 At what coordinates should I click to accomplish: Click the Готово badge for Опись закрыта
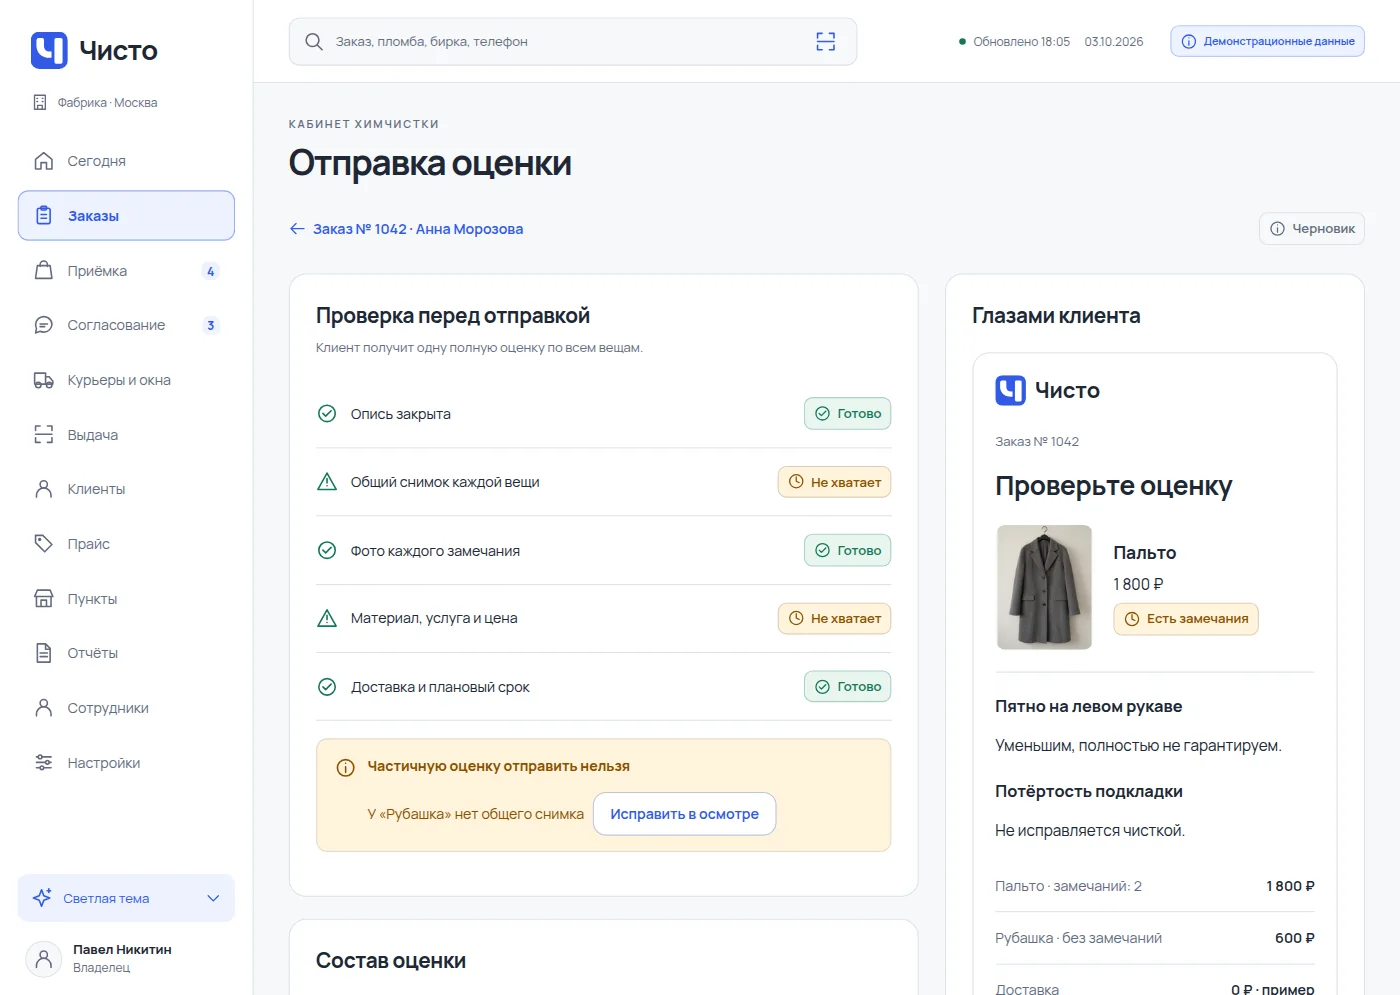(847, 413)
